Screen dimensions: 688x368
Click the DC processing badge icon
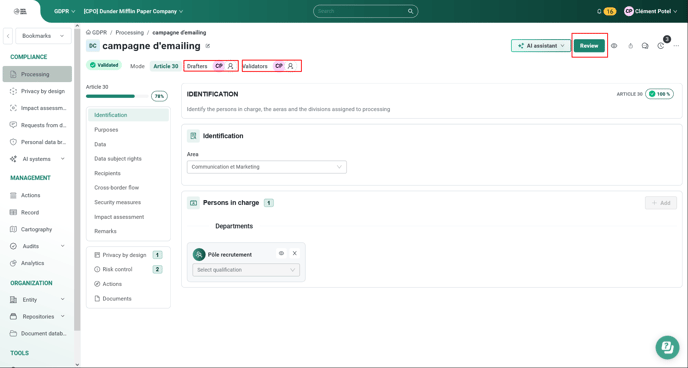(93, 46)
